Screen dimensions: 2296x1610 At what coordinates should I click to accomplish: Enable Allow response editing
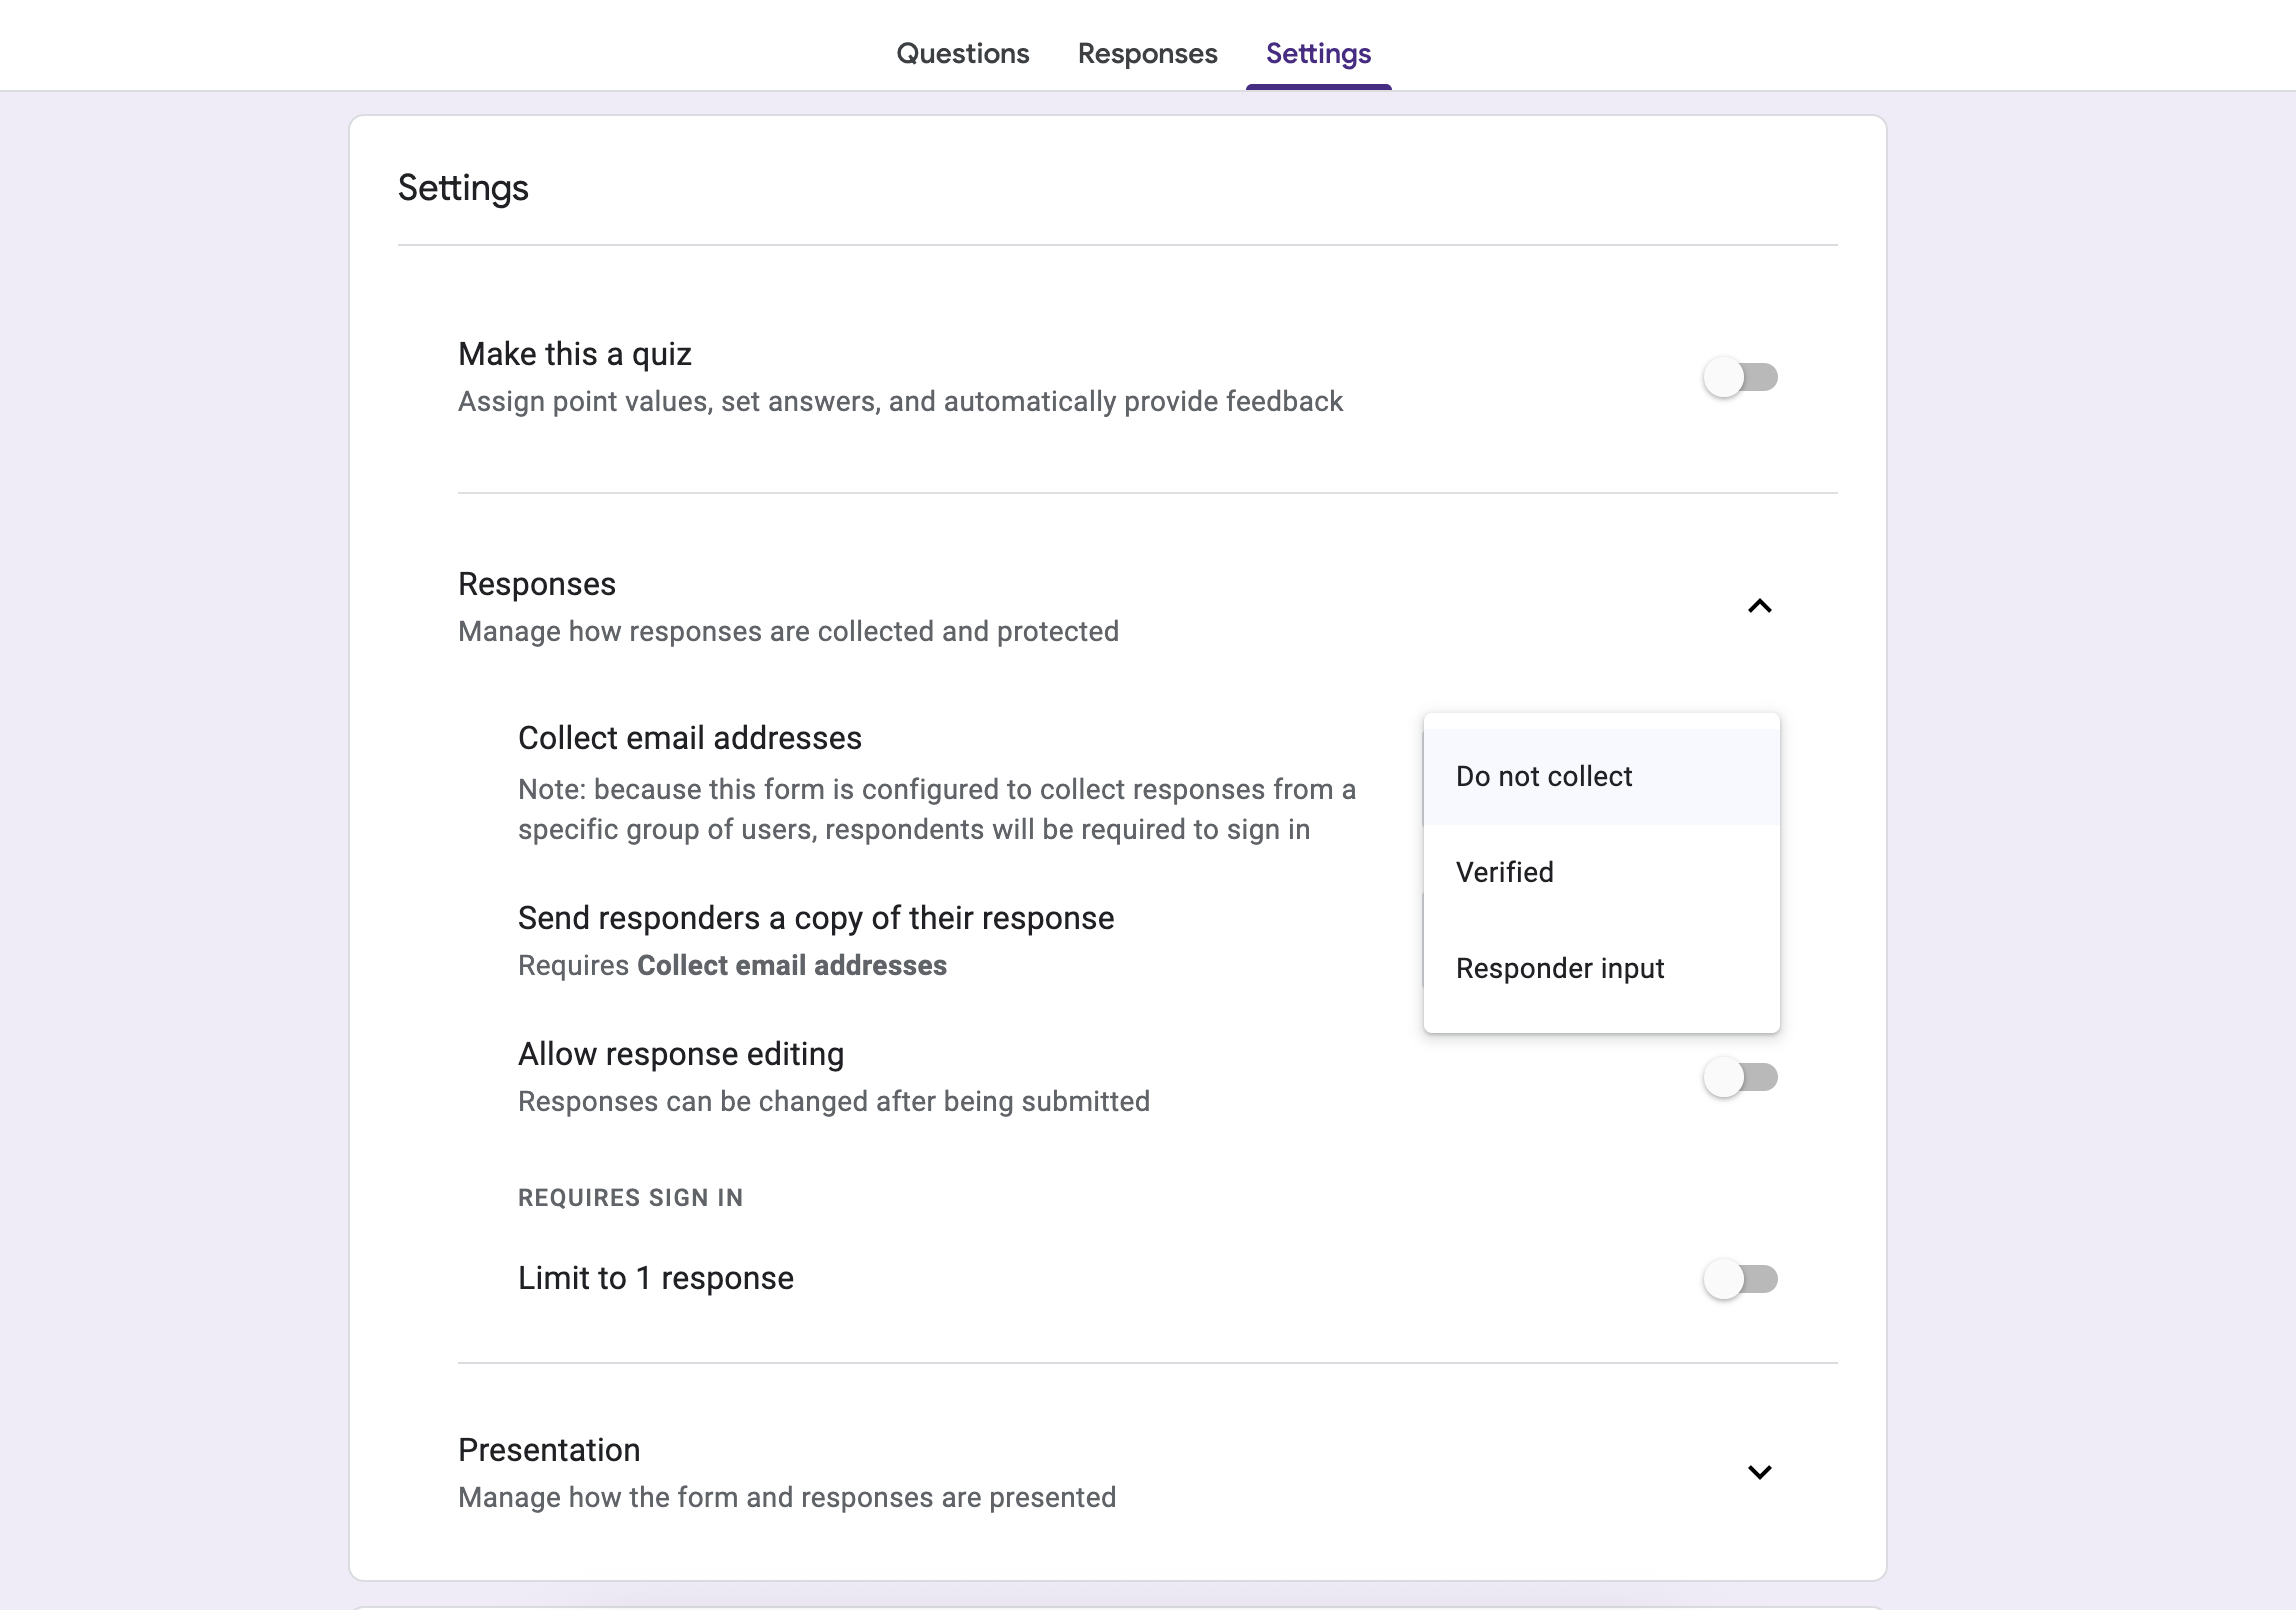[x=1740, y=1077]
